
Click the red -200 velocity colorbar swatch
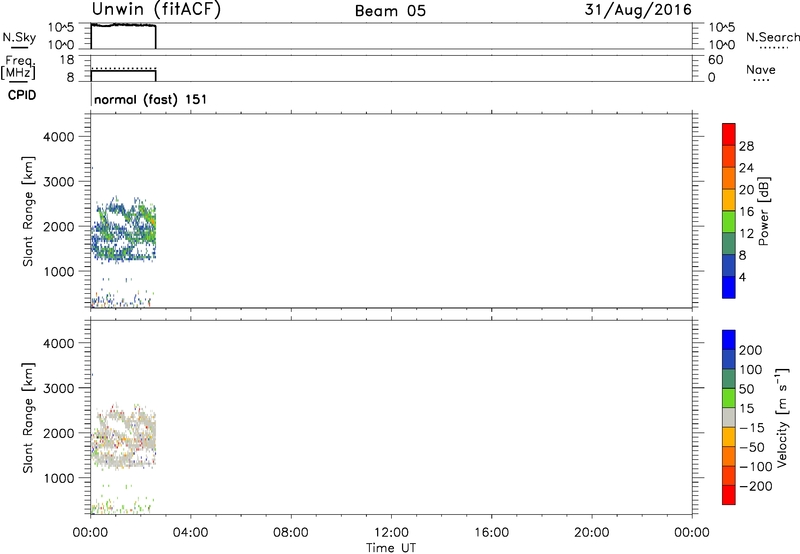click(729, 495)
